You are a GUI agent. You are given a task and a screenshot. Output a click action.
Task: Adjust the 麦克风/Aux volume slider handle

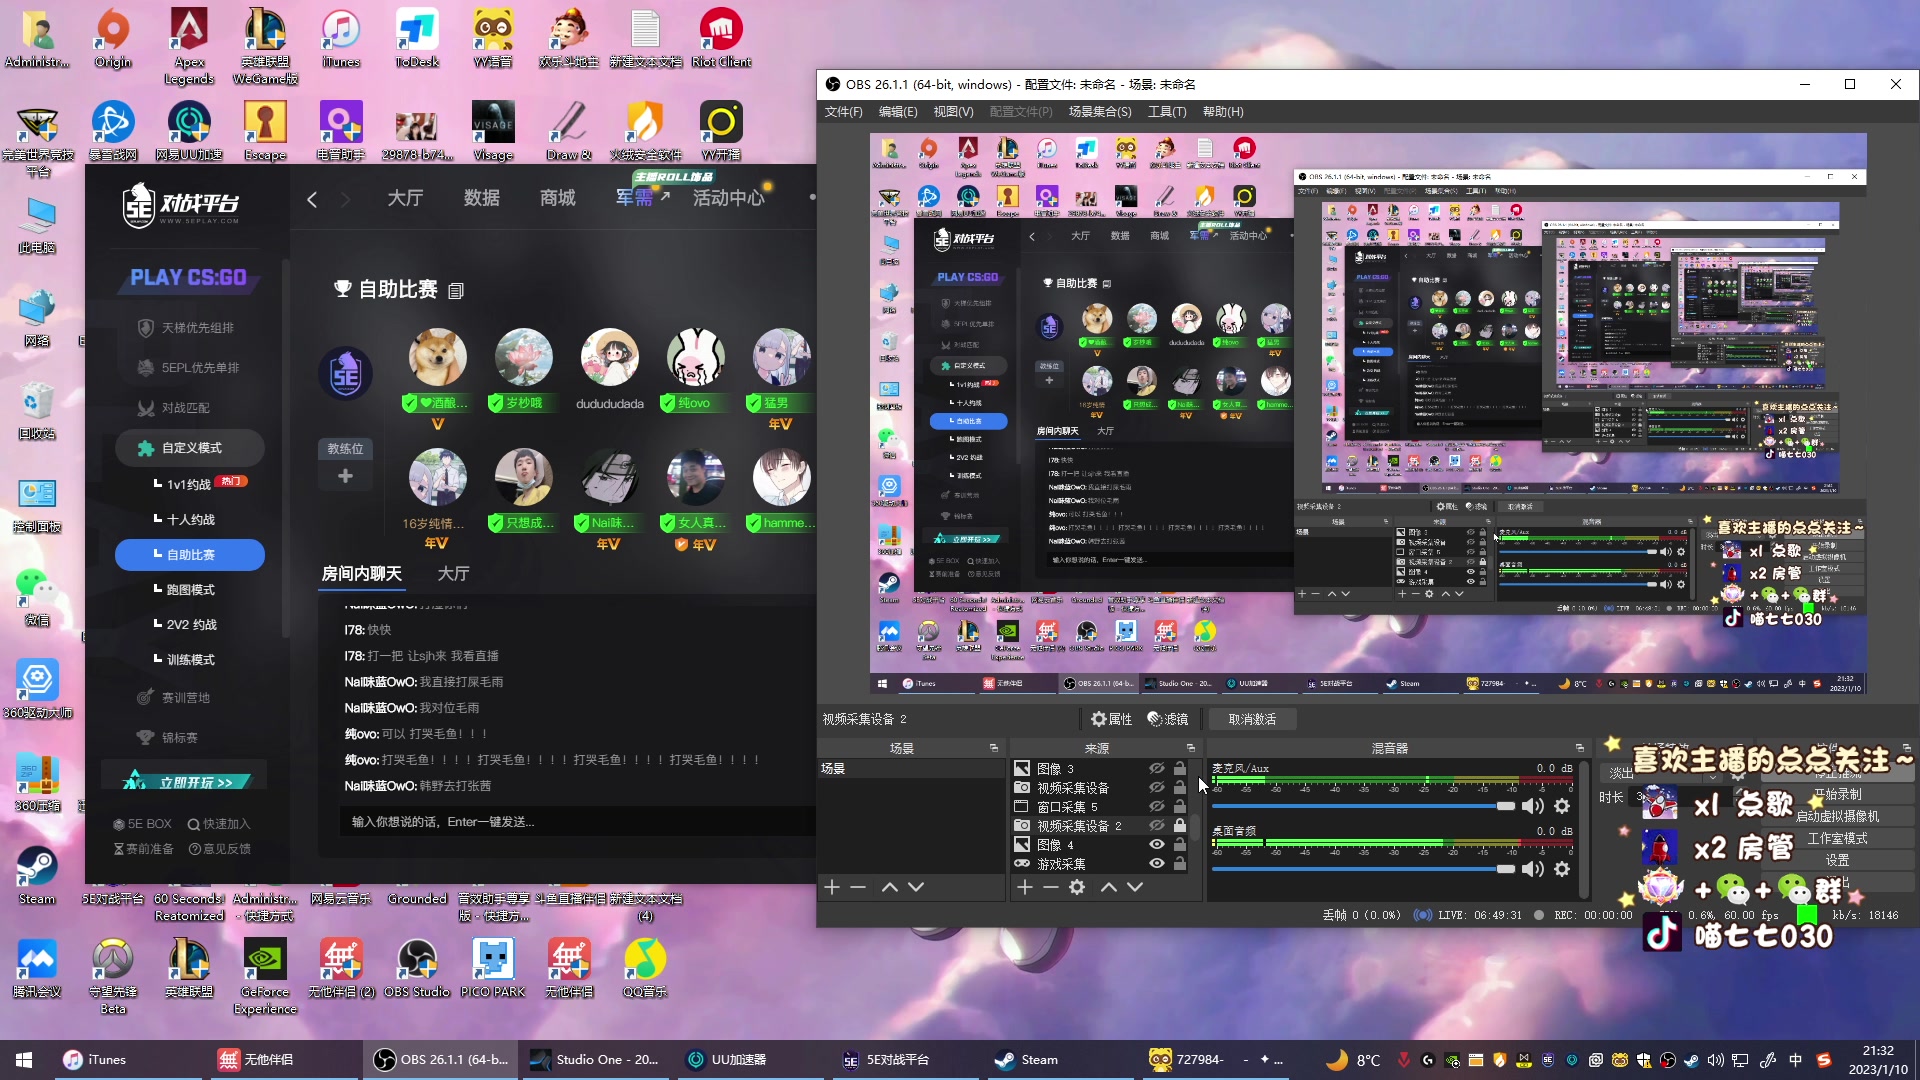(1505, 806)
